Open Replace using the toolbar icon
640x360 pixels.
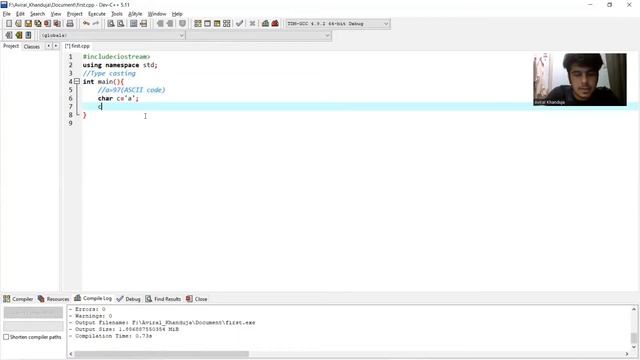click(120, 24)
